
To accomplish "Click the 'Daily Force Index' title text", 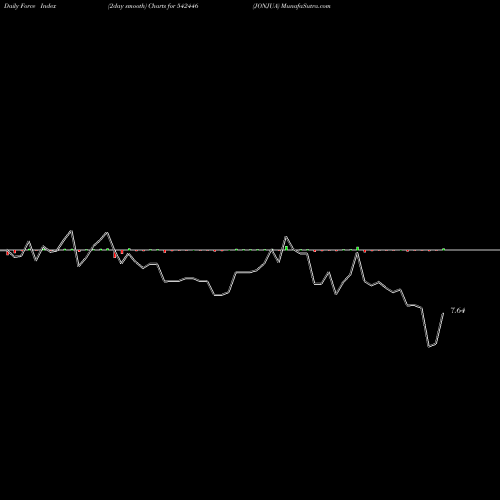I will (30, 6).
